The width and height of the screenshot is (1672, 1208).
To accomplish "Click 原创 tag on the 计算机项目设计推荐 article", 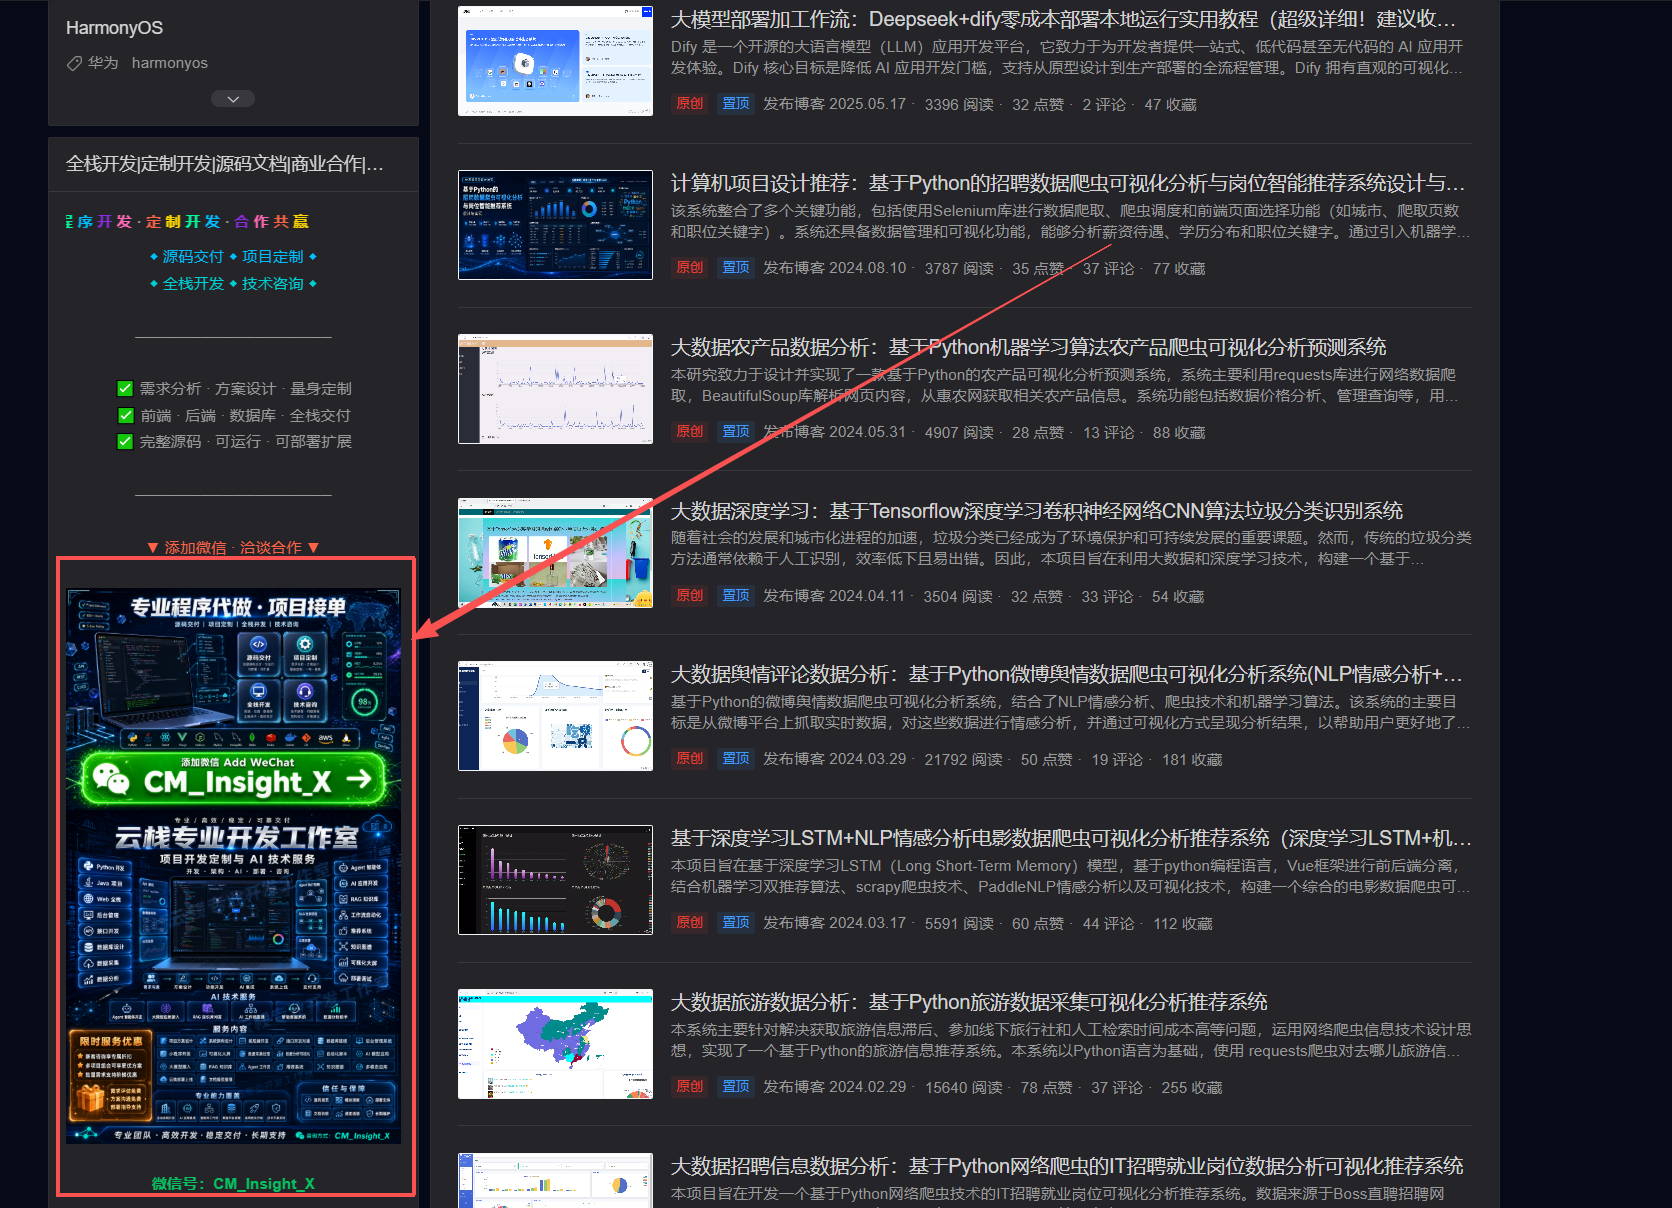I will (690, 268).
